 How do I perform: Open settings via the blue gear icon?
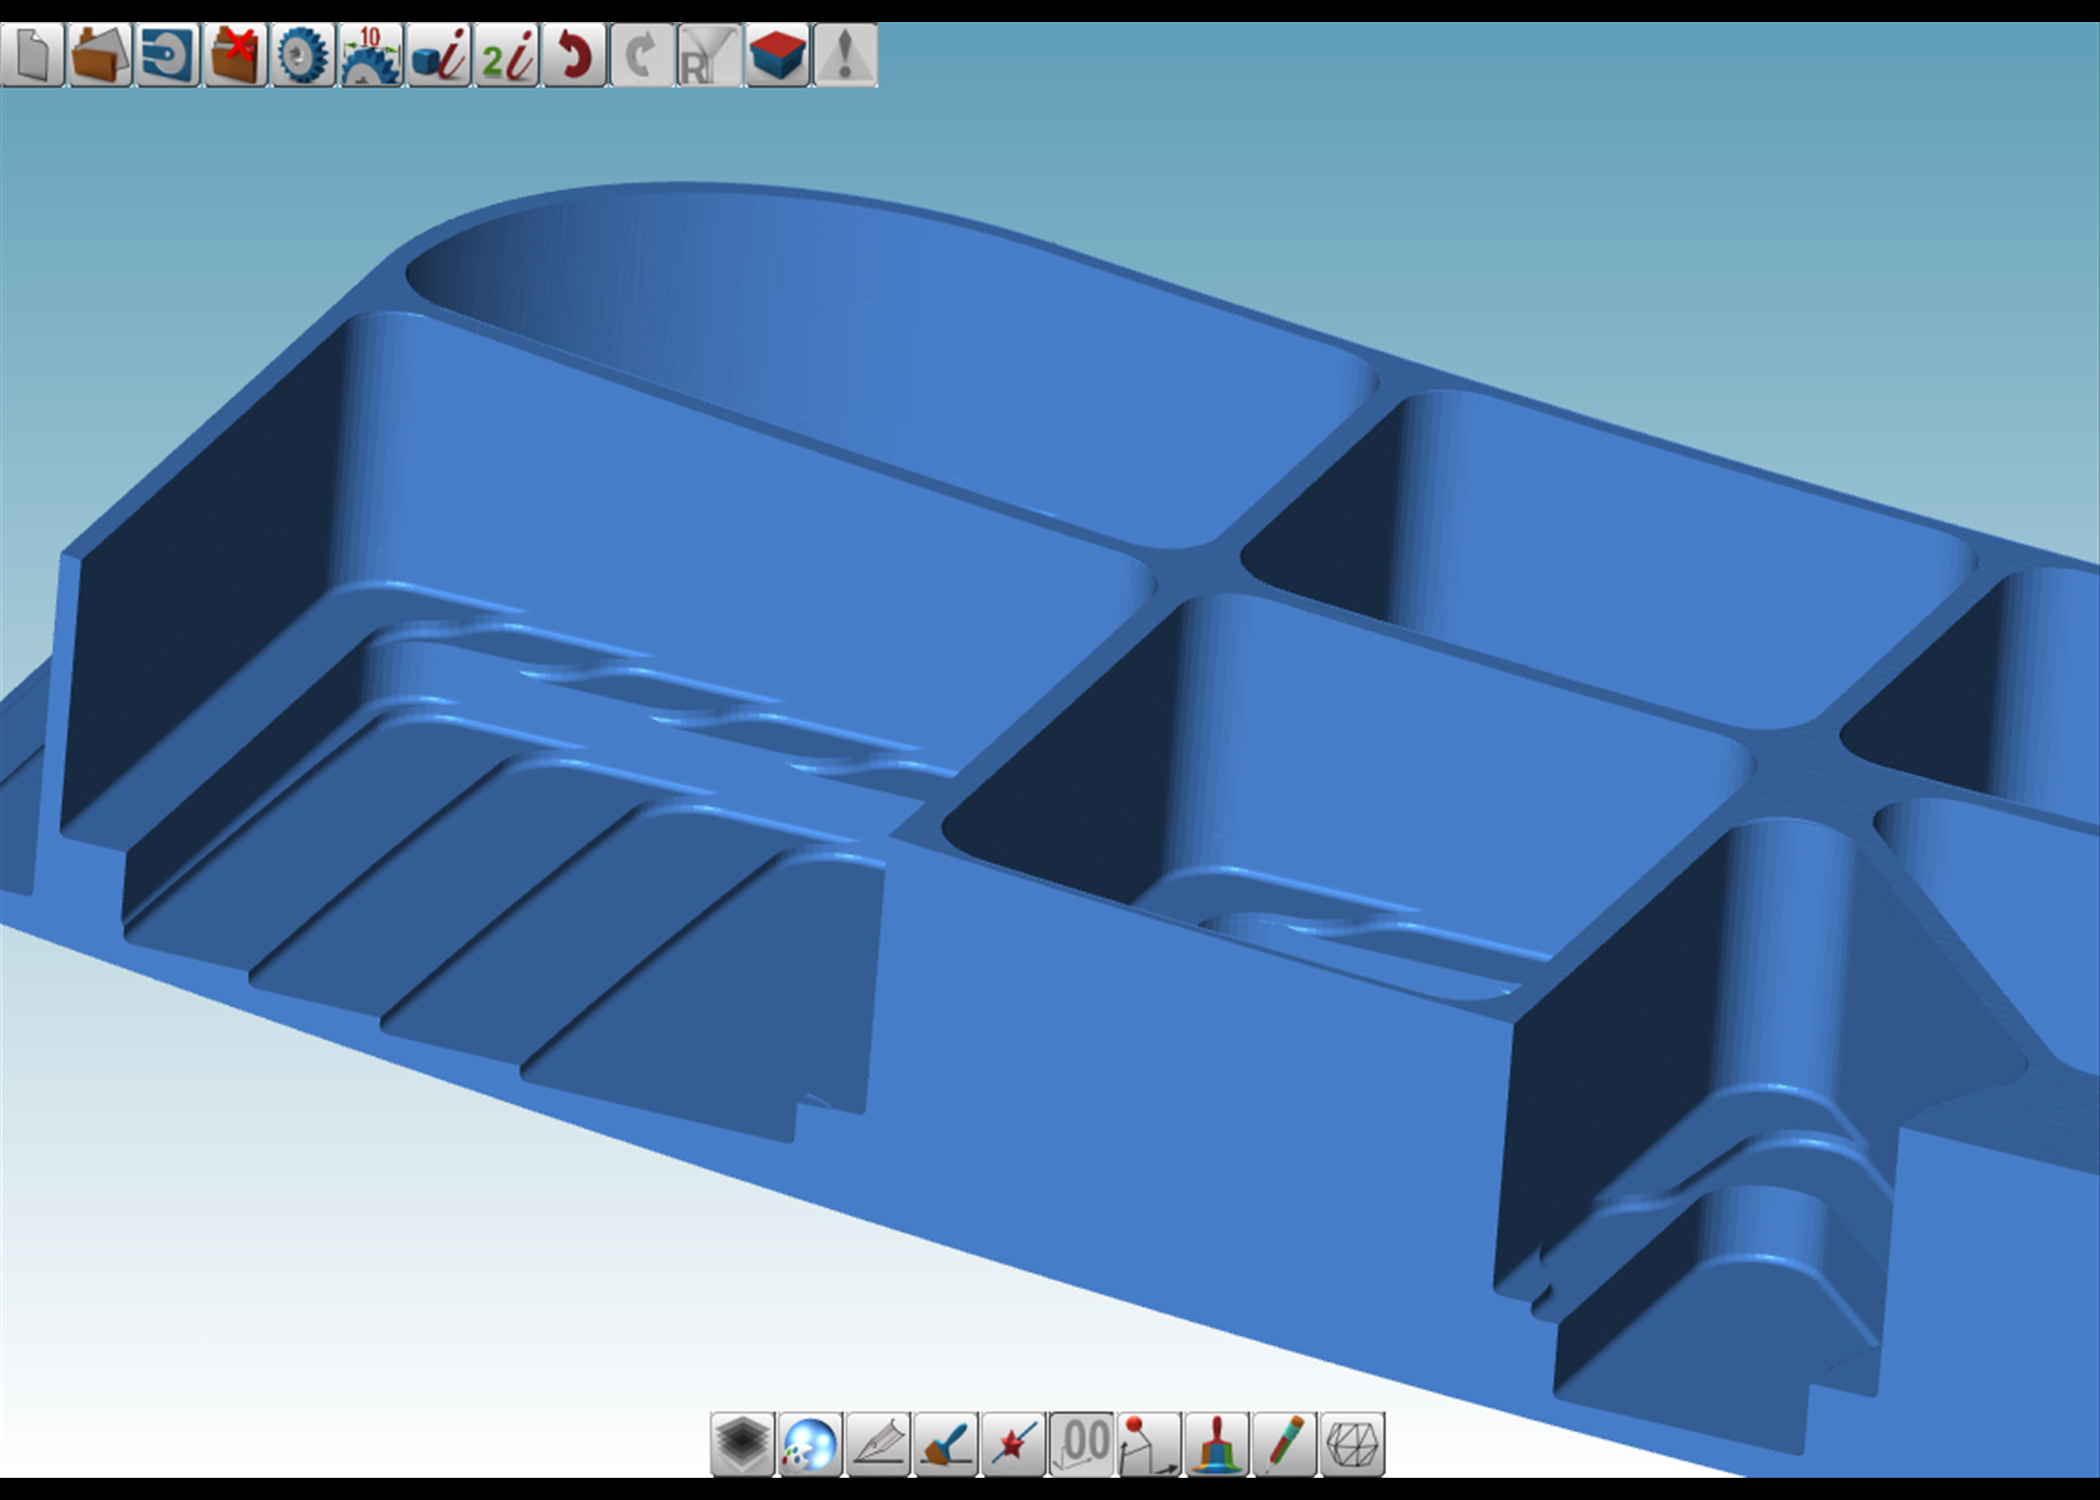302,55
